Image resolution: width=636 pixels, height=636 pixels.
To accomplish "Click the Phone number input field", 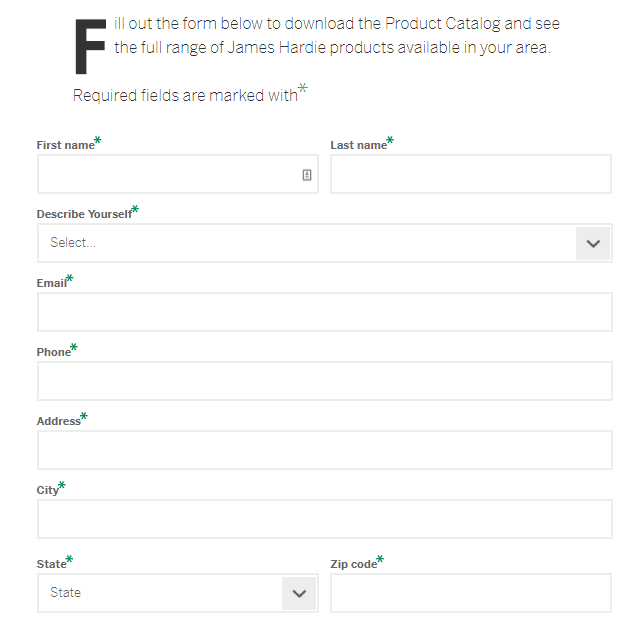I will coord(324,381).
